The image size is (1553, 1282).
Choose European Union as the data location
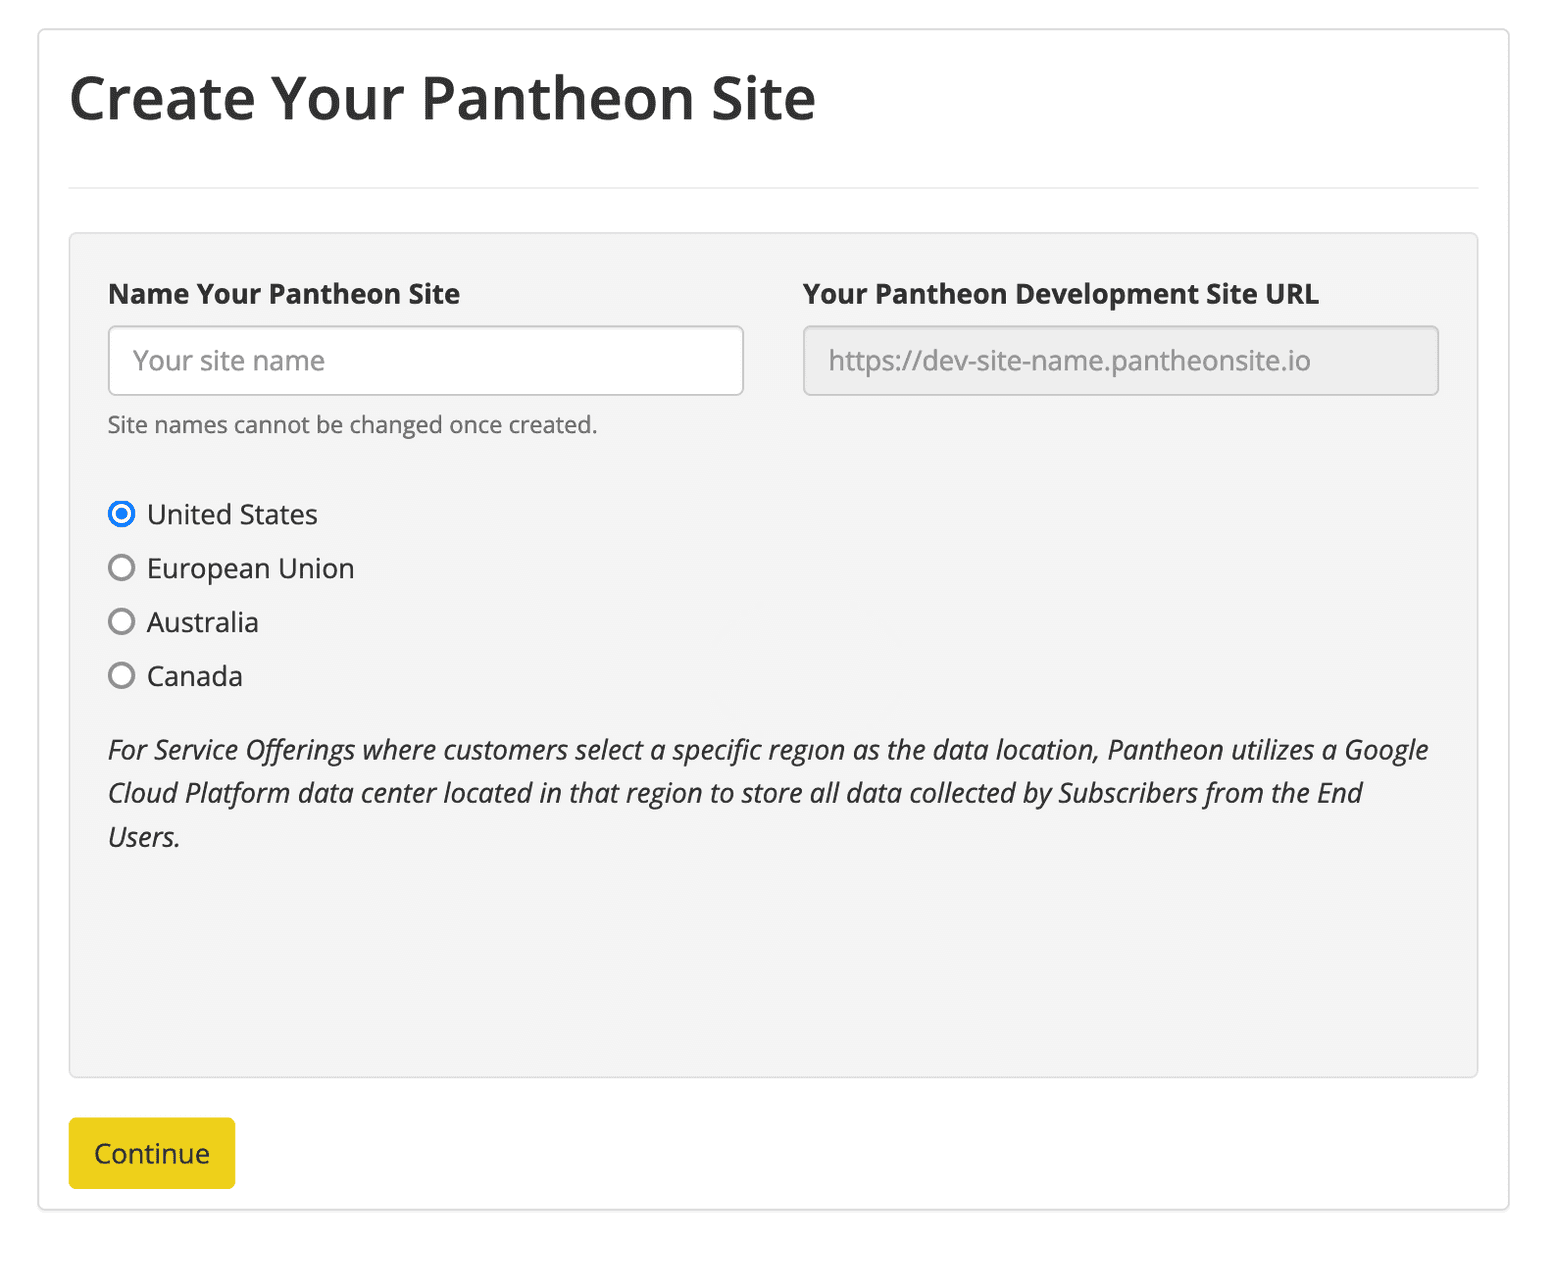click(x=121, y=567)
